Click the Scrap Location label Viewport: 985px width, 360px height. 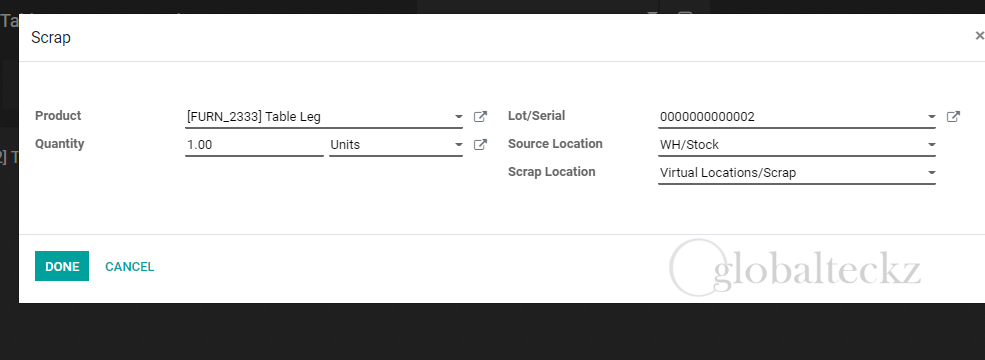pyautogui.click(x=552, y=172)
